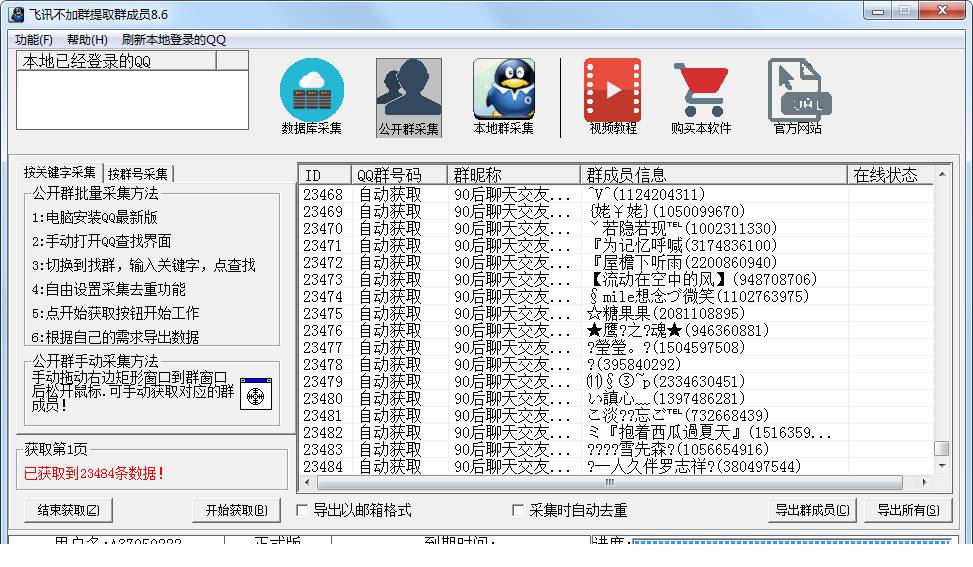This screenshot has height=567, width=973.
Task: Select row with ID 23483
Action: [x=616, y=450]
